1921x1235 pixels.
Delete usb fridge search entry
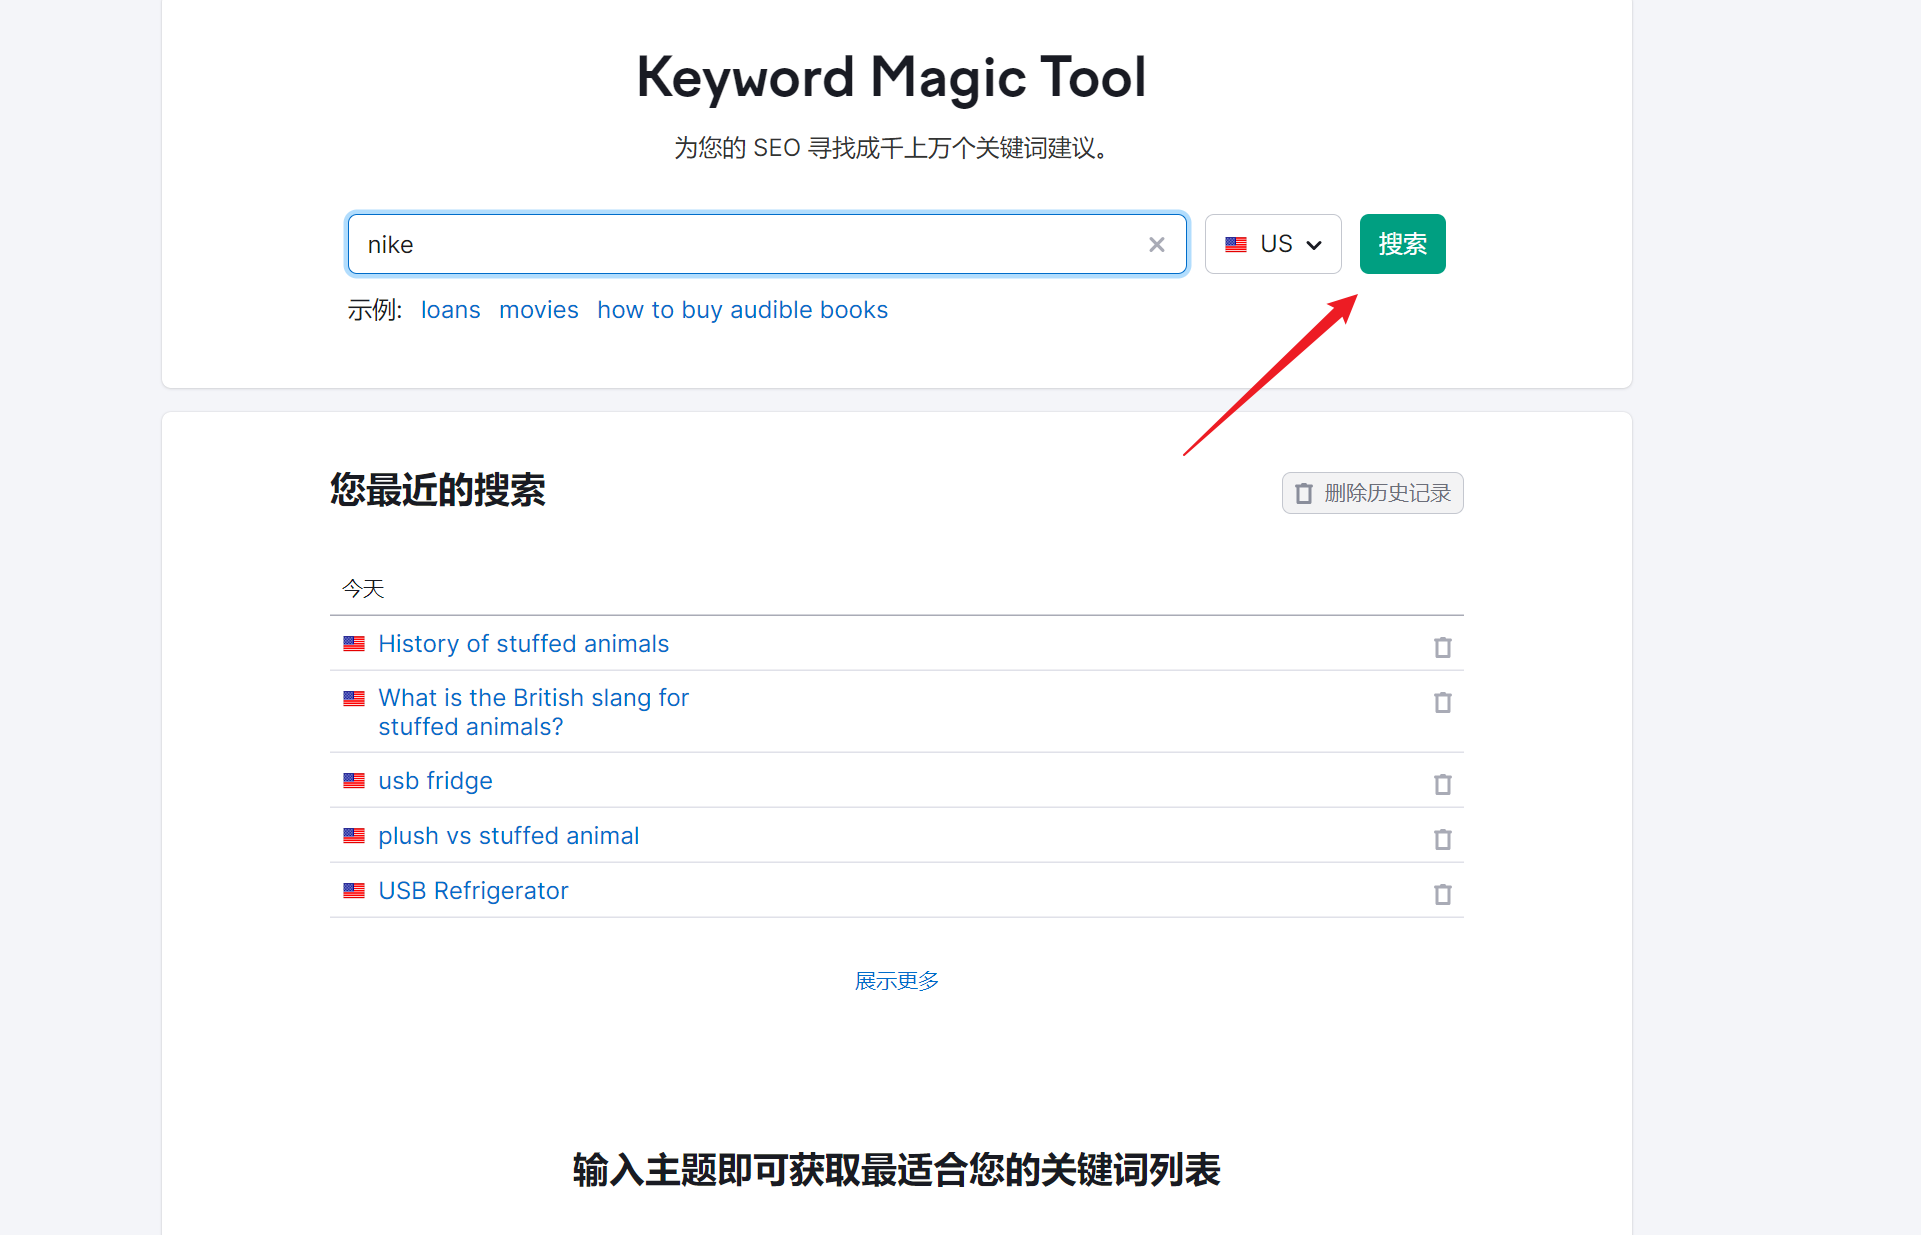pyautogui.click(x=1442, y=784)
